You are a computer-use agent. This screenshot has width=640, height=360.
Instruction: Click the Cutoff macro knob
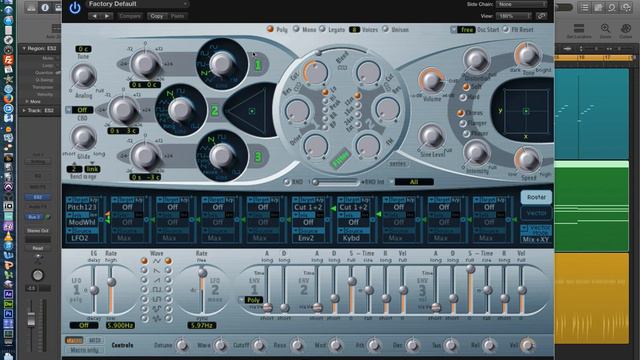[258, 345]
